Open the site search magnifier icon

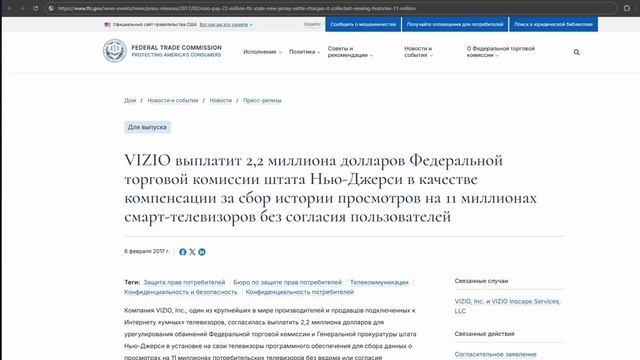click(x=576, y=52)
